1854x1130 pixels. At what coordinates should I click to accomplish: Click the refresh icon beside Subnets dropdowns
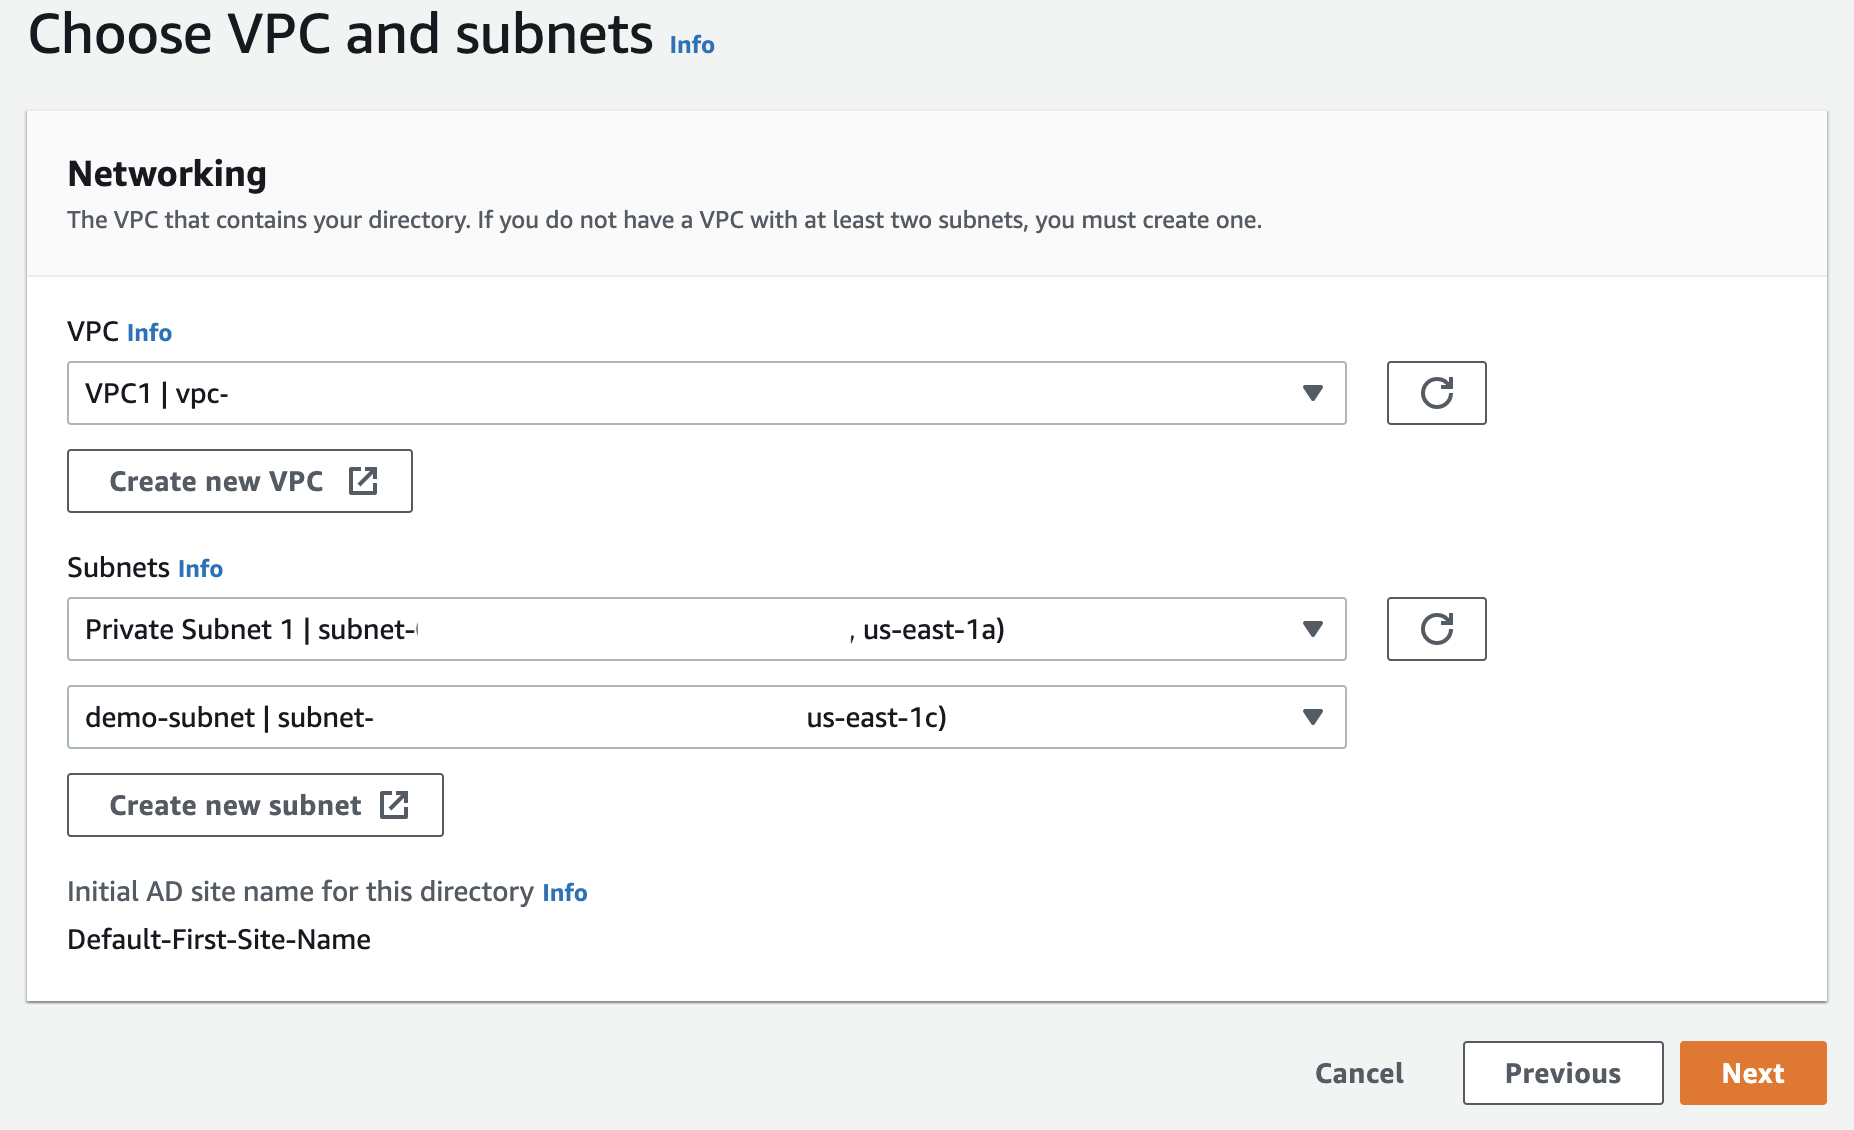[x=1436, y=629]
